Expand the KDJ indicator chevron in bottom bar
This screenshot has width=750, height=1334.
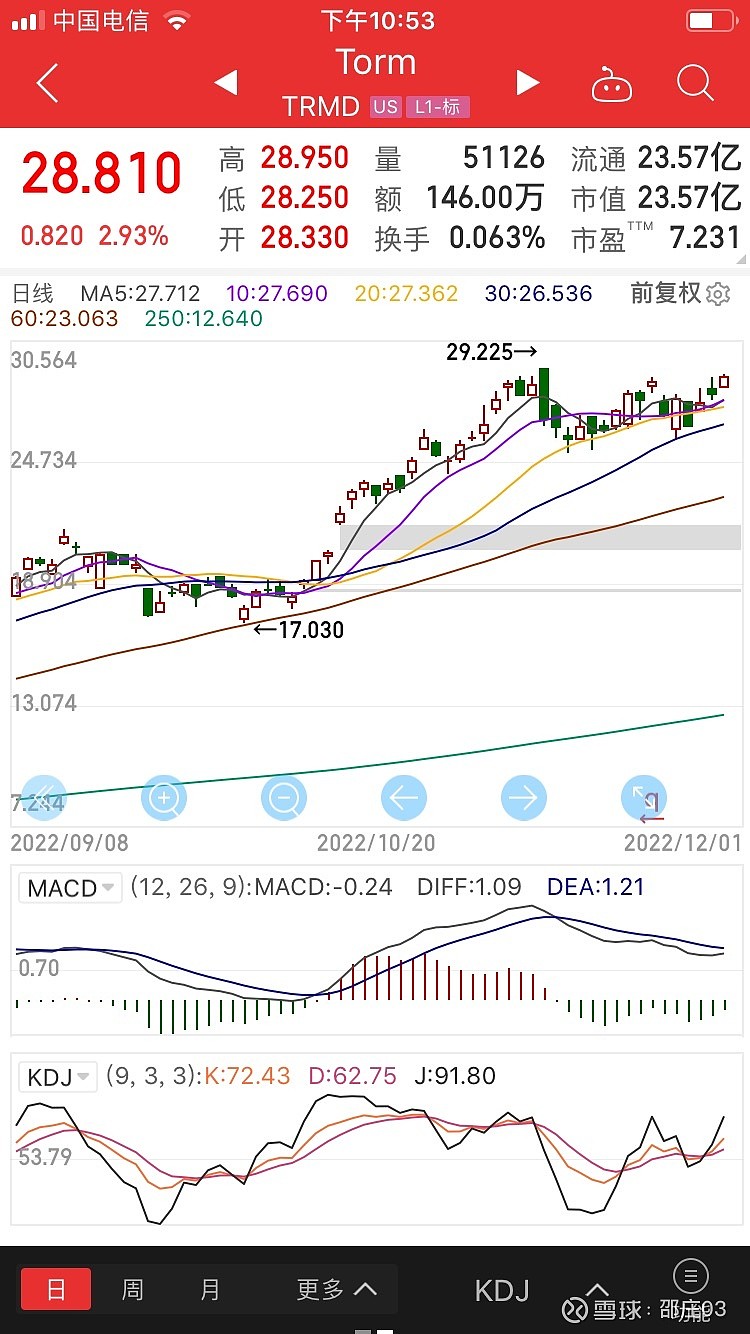coord(597,1290)
